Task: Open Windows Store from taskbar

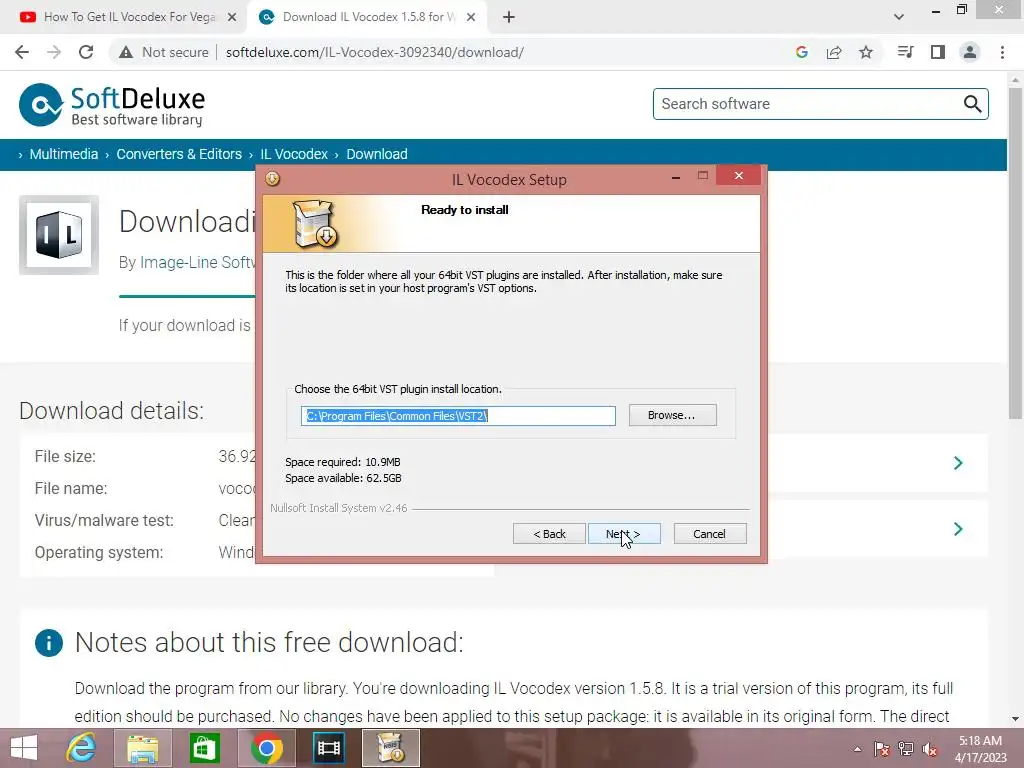Action: pyautogui.click(x=204, y=748)
